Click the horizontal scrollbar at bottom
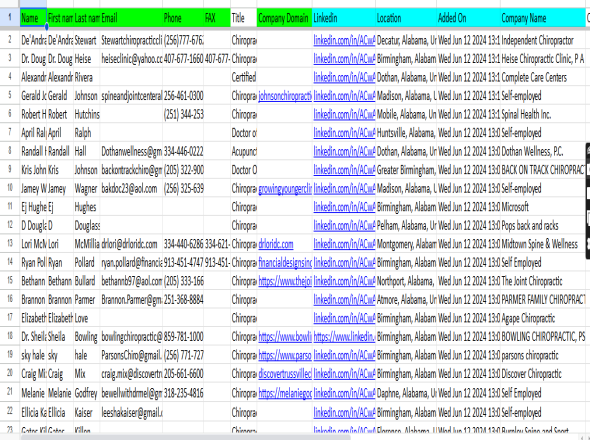This screenshot has height=440, width=590. tap(186, 437)
